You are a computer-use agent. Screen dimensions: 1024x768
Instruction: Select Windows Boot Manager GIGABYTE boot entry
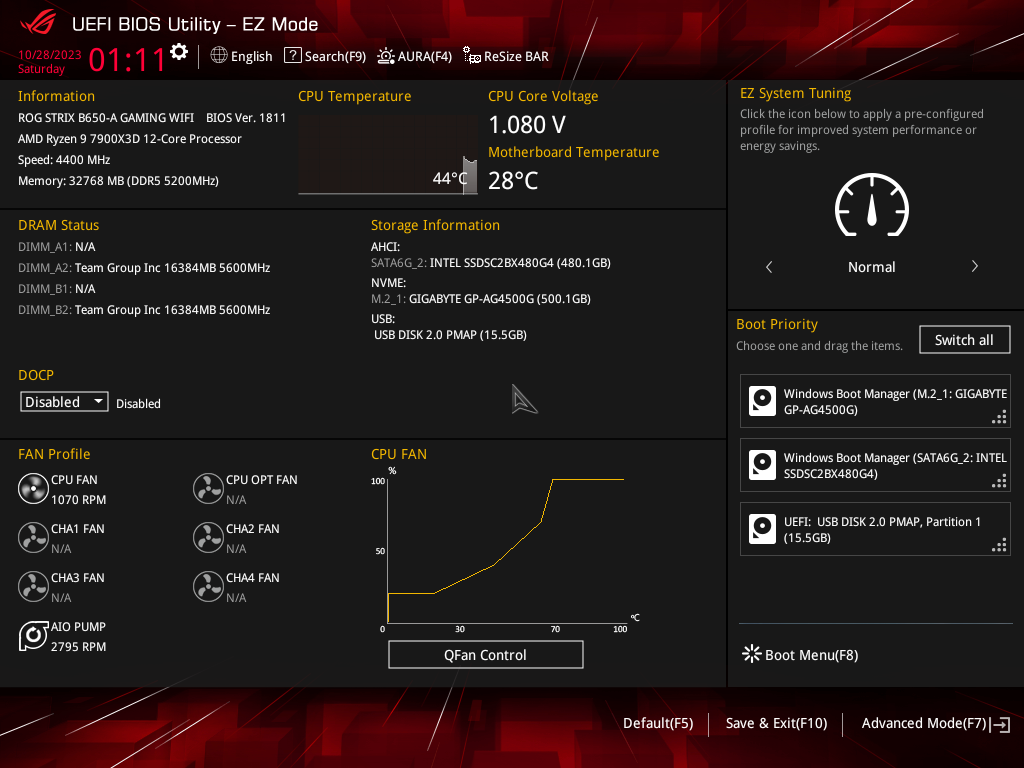click(875, 401)
